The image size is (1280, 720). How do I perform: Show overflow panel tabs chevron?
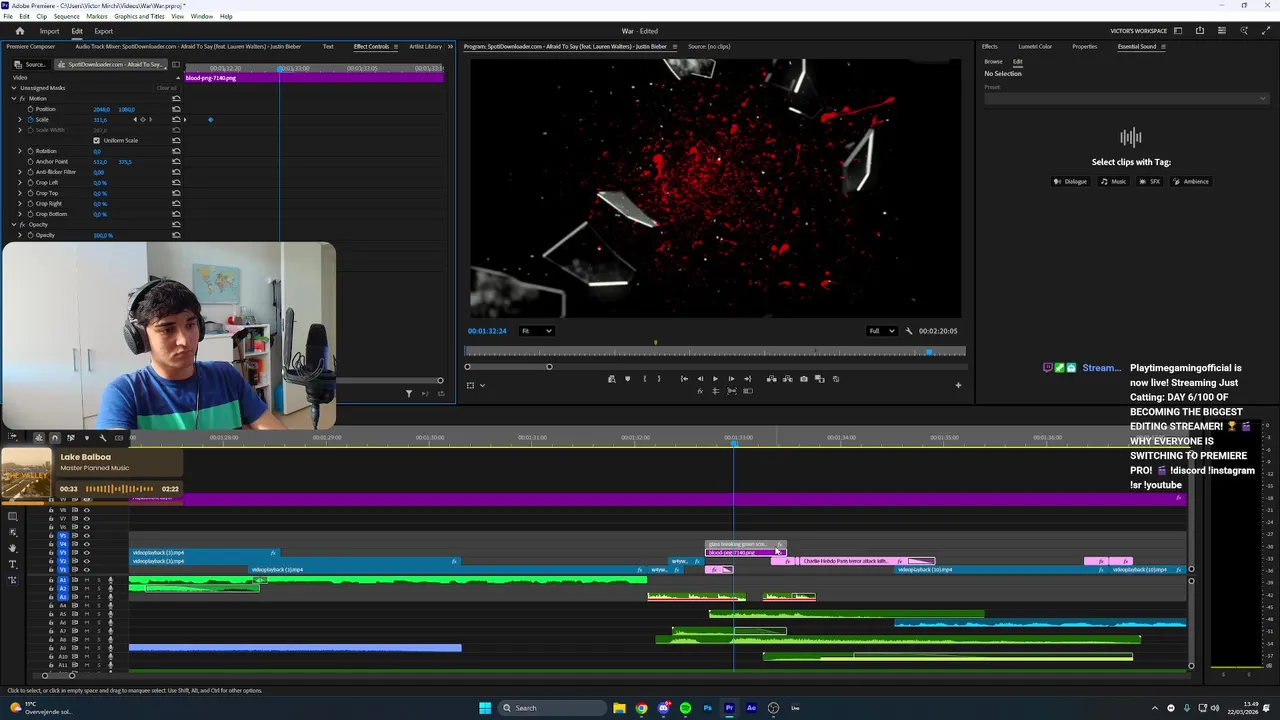click(x=450, y=46)
